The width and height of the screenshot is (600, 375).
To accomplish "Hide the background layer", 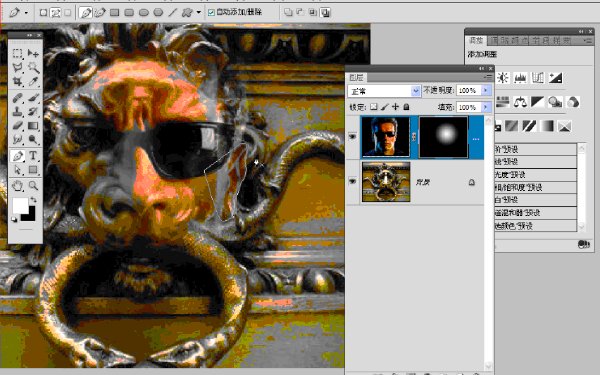I will (352, 181).
